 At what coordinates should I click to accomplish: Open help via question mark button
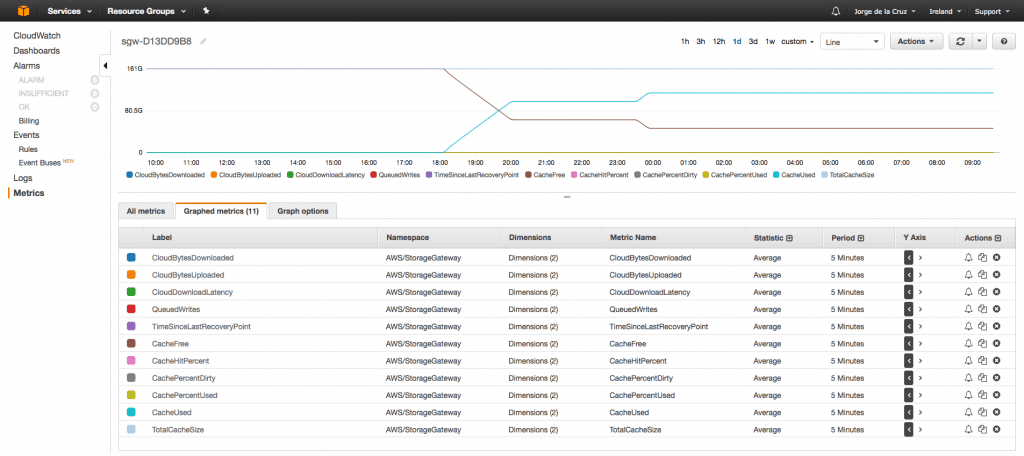[1004, 41]
